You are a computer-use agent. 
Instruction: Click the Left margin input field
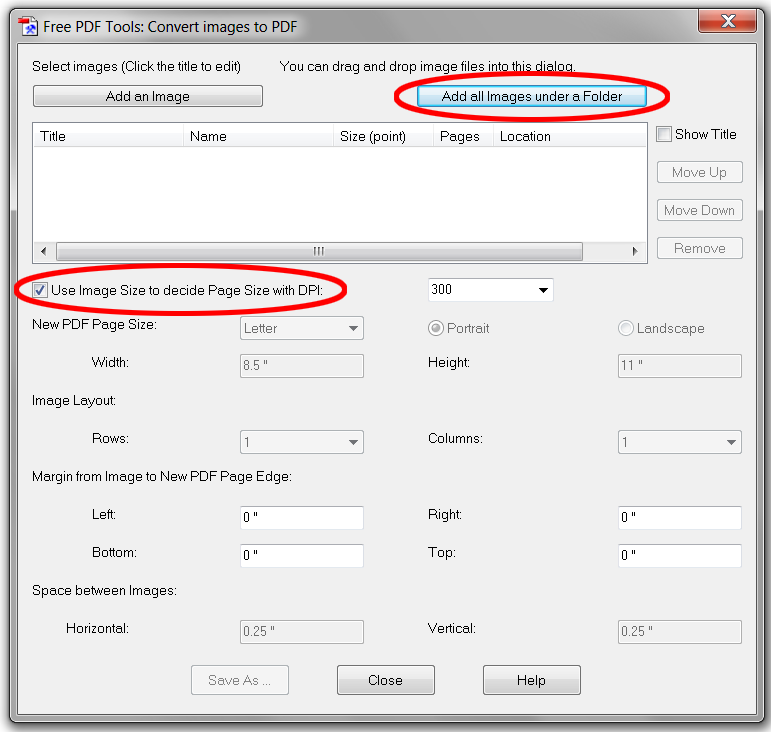pyautogui.click(x=301, y=518)
